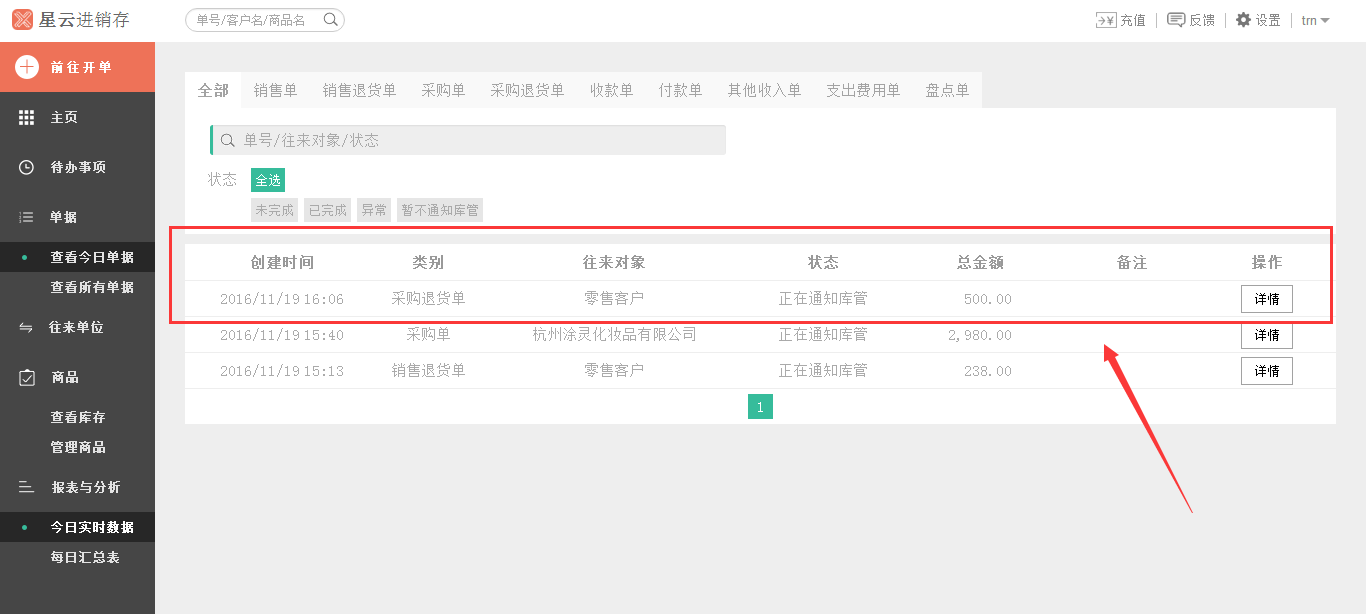Click the 商品 clipboard icon in sidebar
This screenshot has height=614, width=1366.
point(27,377)
